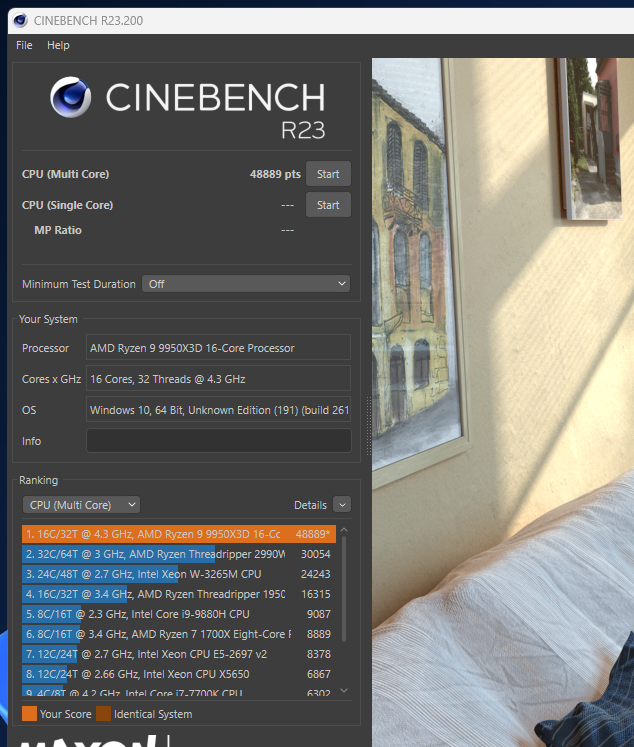Select the 16C/32T @ 3.4 GHz Threadripper row

(179, 594)
